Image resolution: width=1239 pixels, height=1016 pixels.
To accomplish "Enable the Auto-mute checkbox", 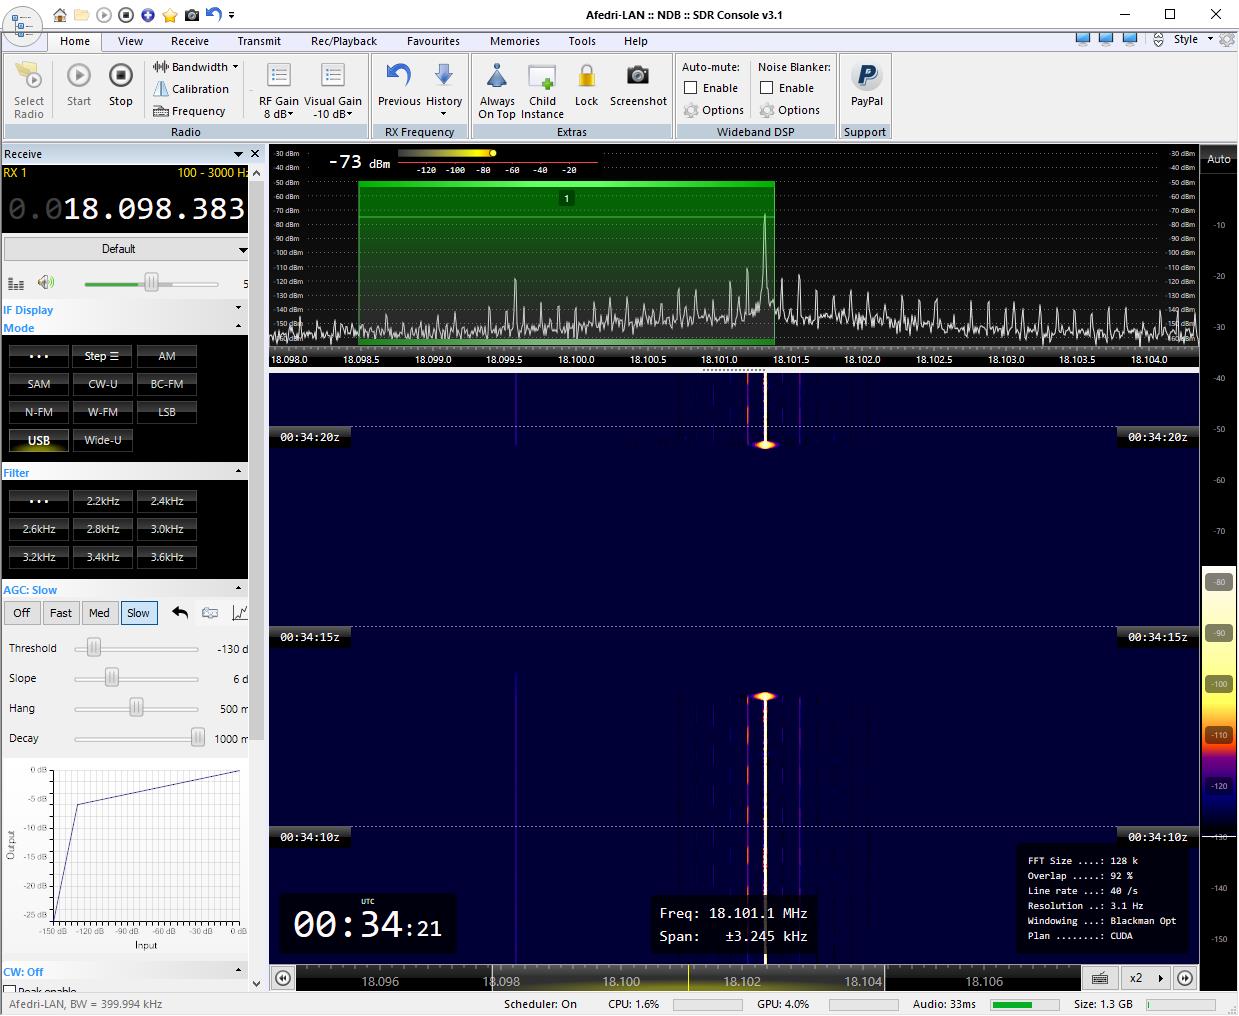I will (x=691, y=88).
